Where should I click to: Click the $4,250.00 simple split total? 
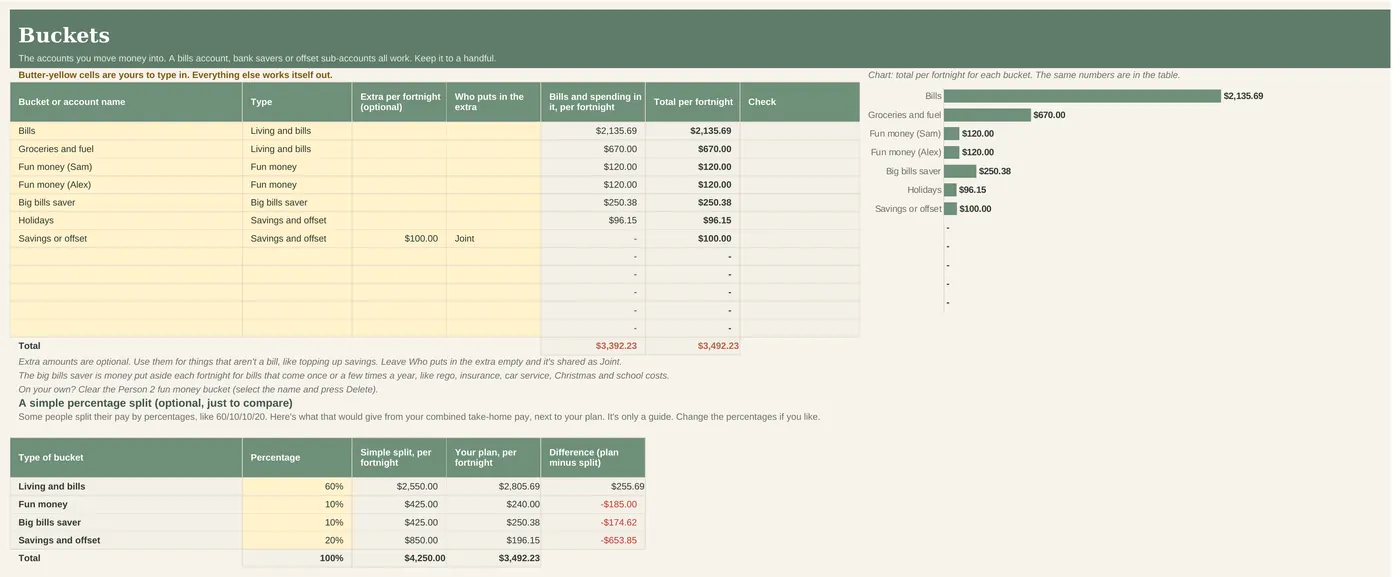(x=399, y=559)
